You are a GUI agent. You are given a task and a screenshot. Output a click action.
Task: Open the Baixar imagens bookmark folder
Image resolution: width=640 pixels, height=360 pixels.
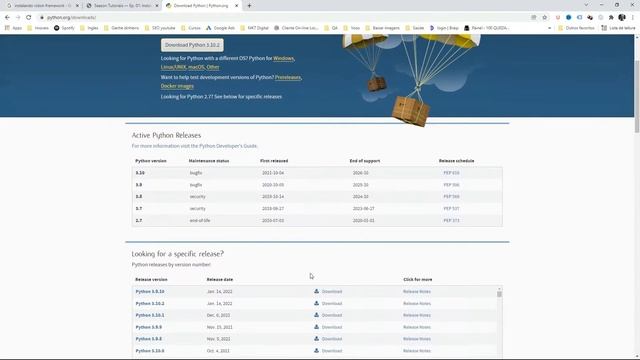pos(382,28)
